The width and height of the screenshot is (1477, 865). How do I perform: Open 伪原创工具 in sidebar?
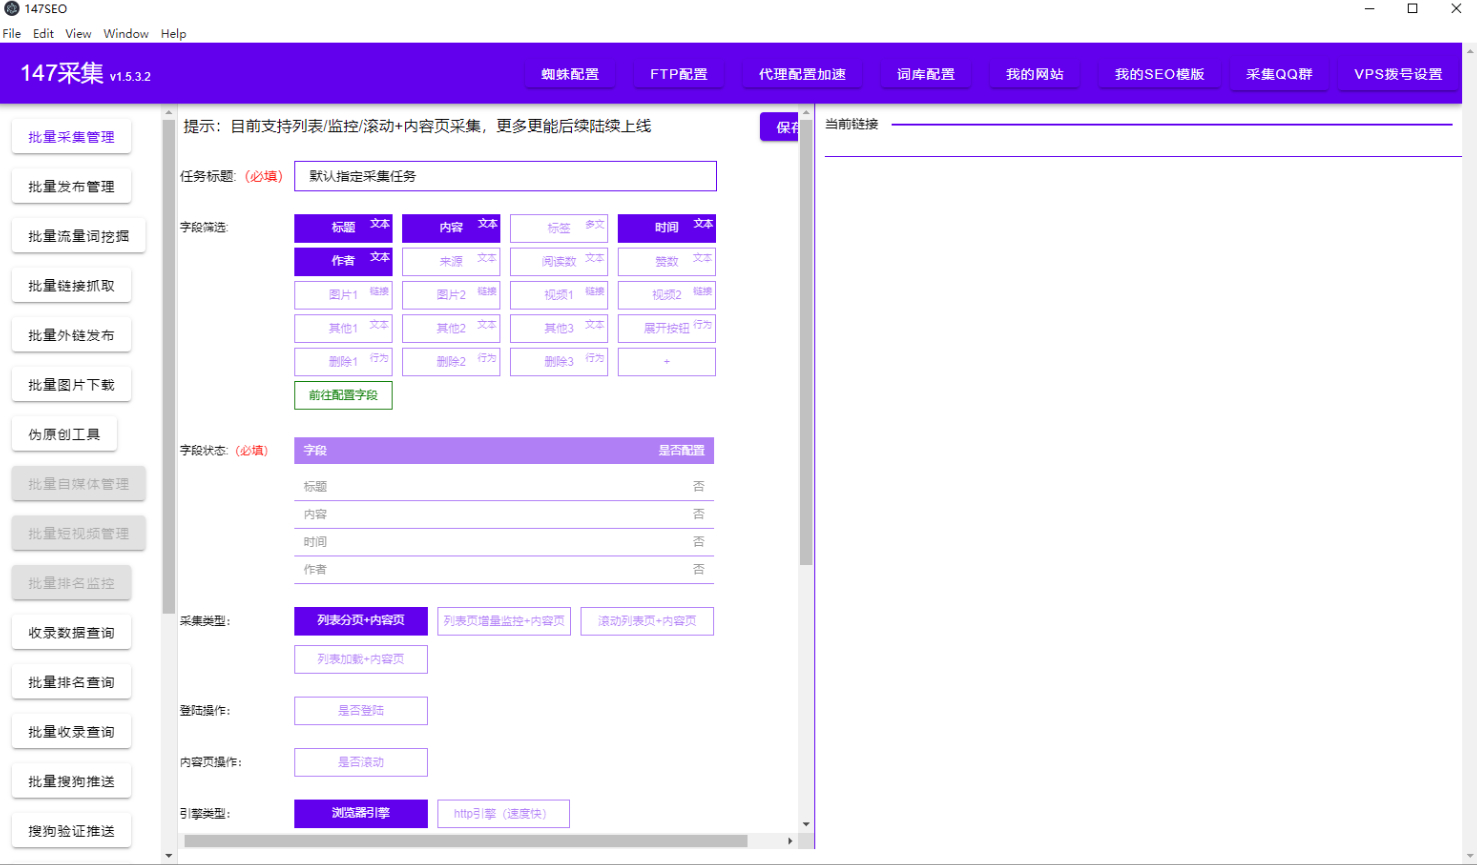coord(64,435)
